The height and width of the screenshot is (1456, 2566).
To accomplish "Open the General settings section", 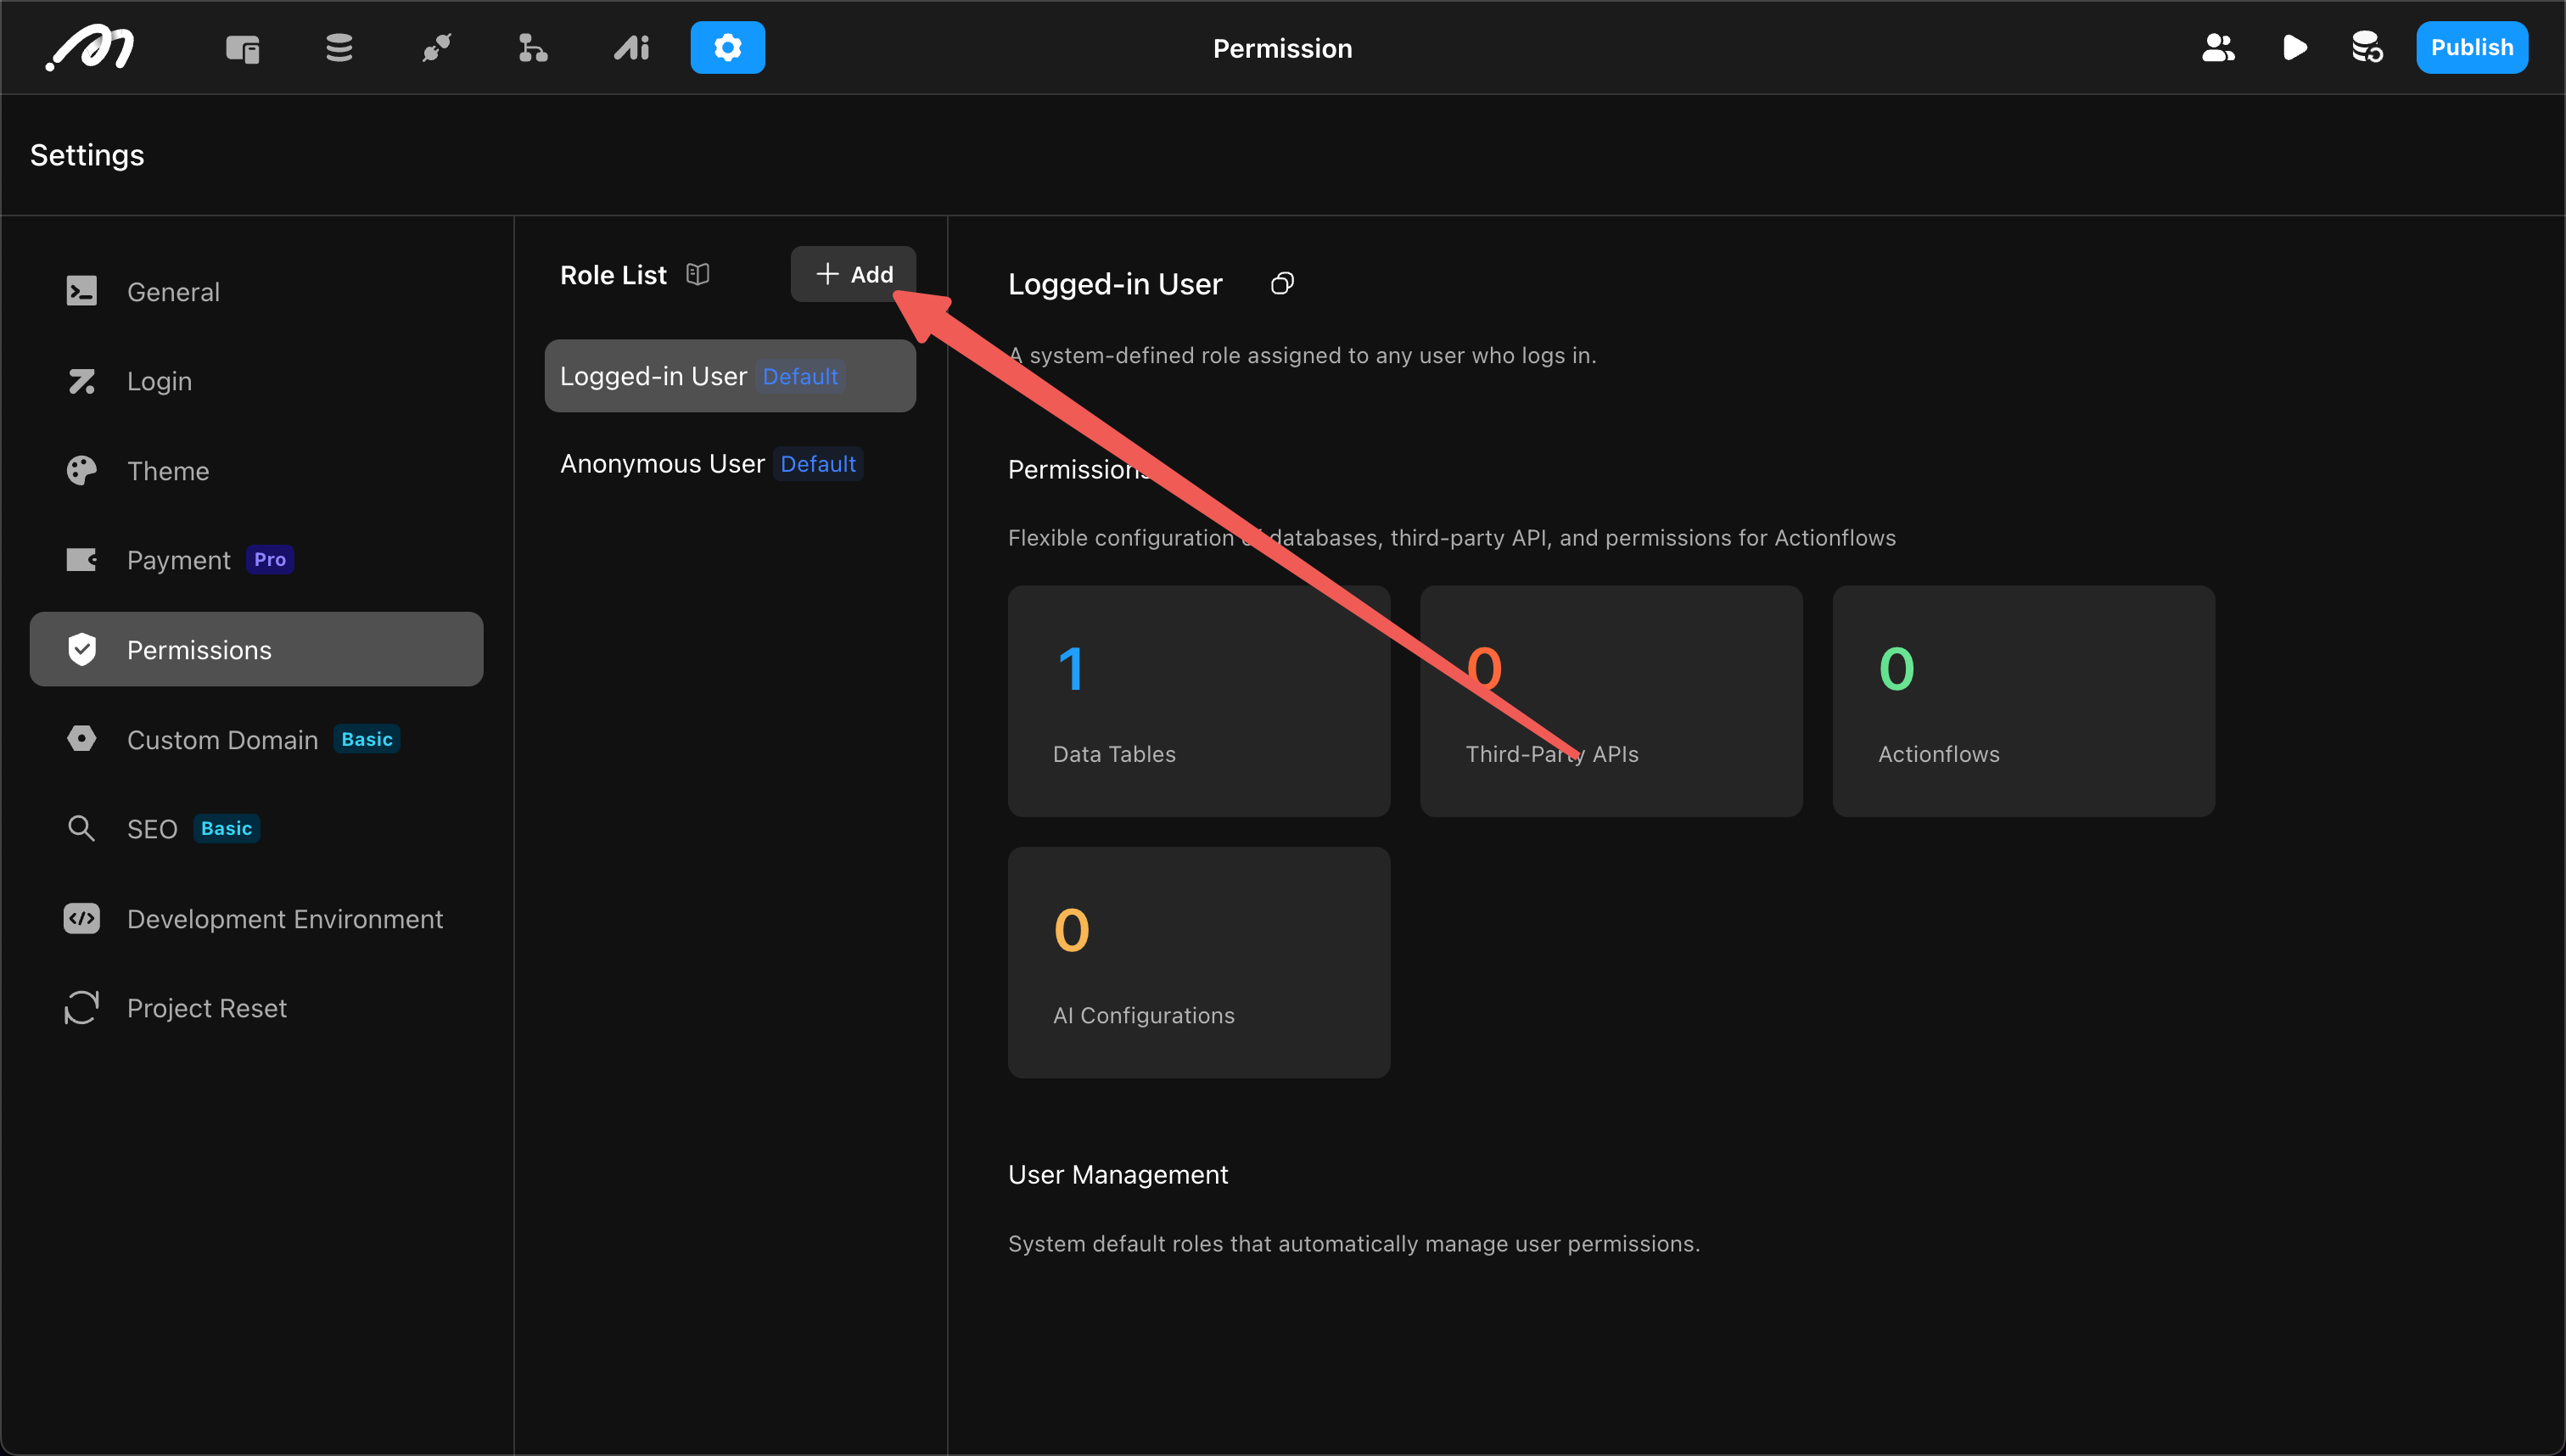I will 256,292.
